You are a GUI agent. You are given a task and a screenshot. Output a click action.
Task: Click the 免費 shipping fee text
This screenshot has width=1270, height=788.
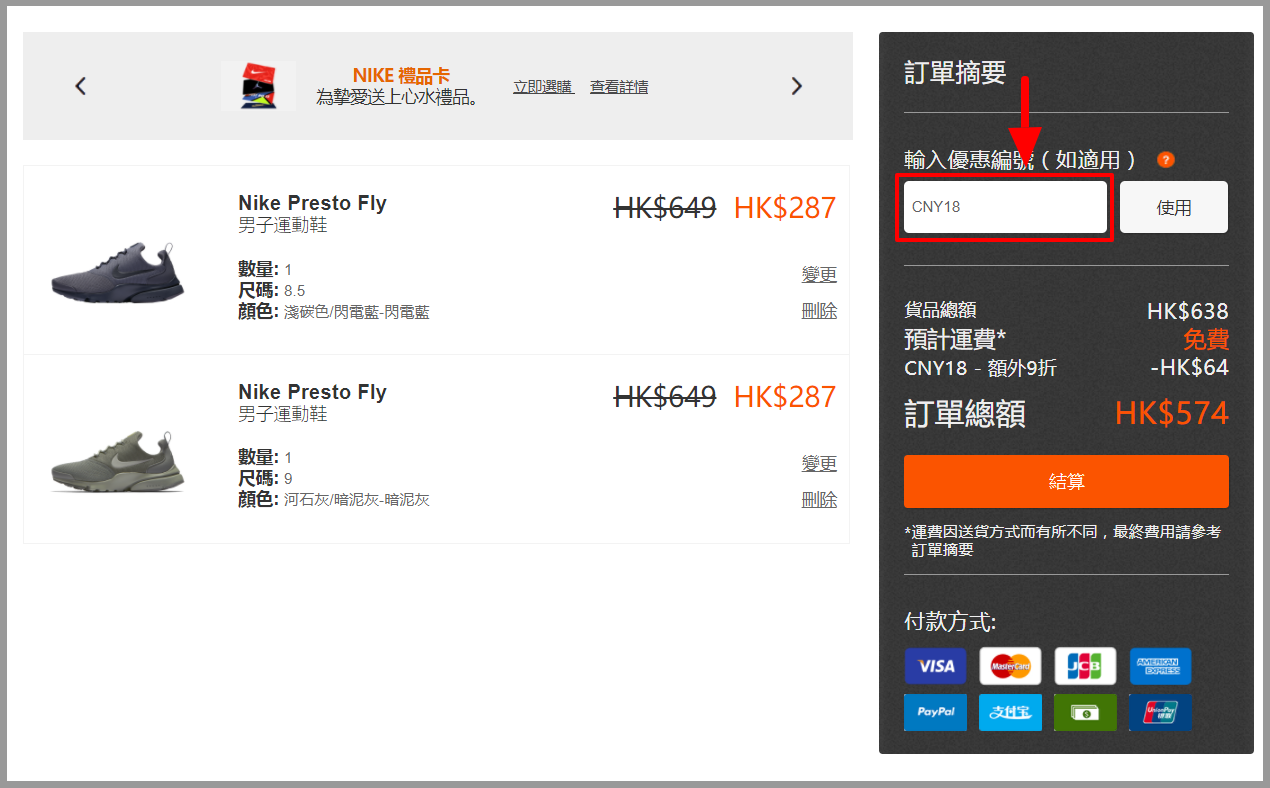1206,339
